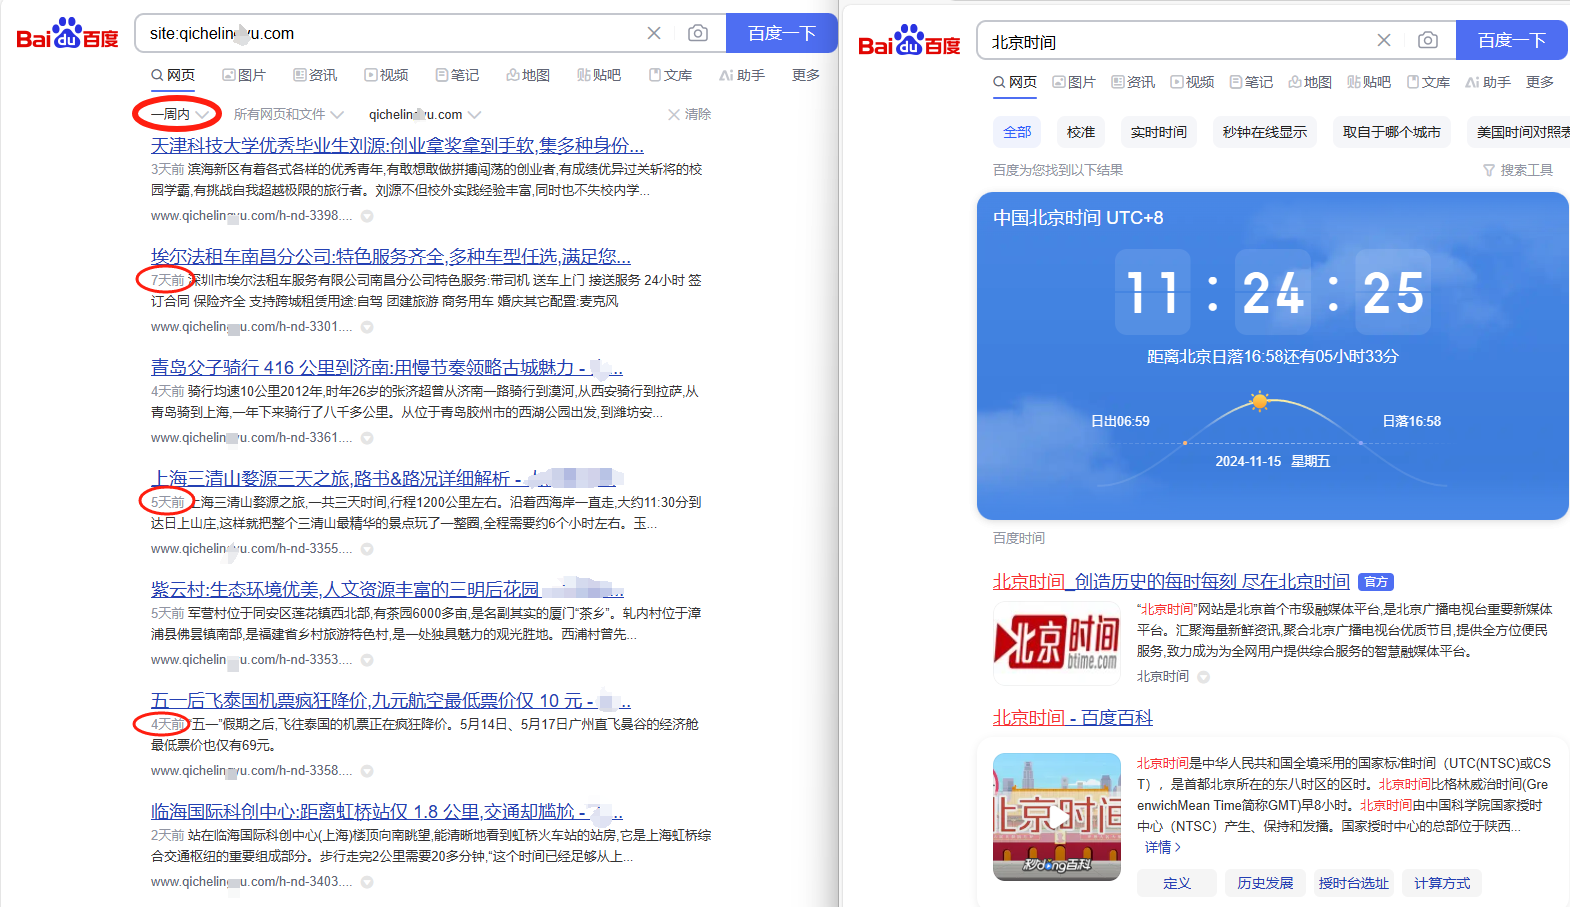
Task: Open the 历史发展 baike section button
Action: 1265,883
